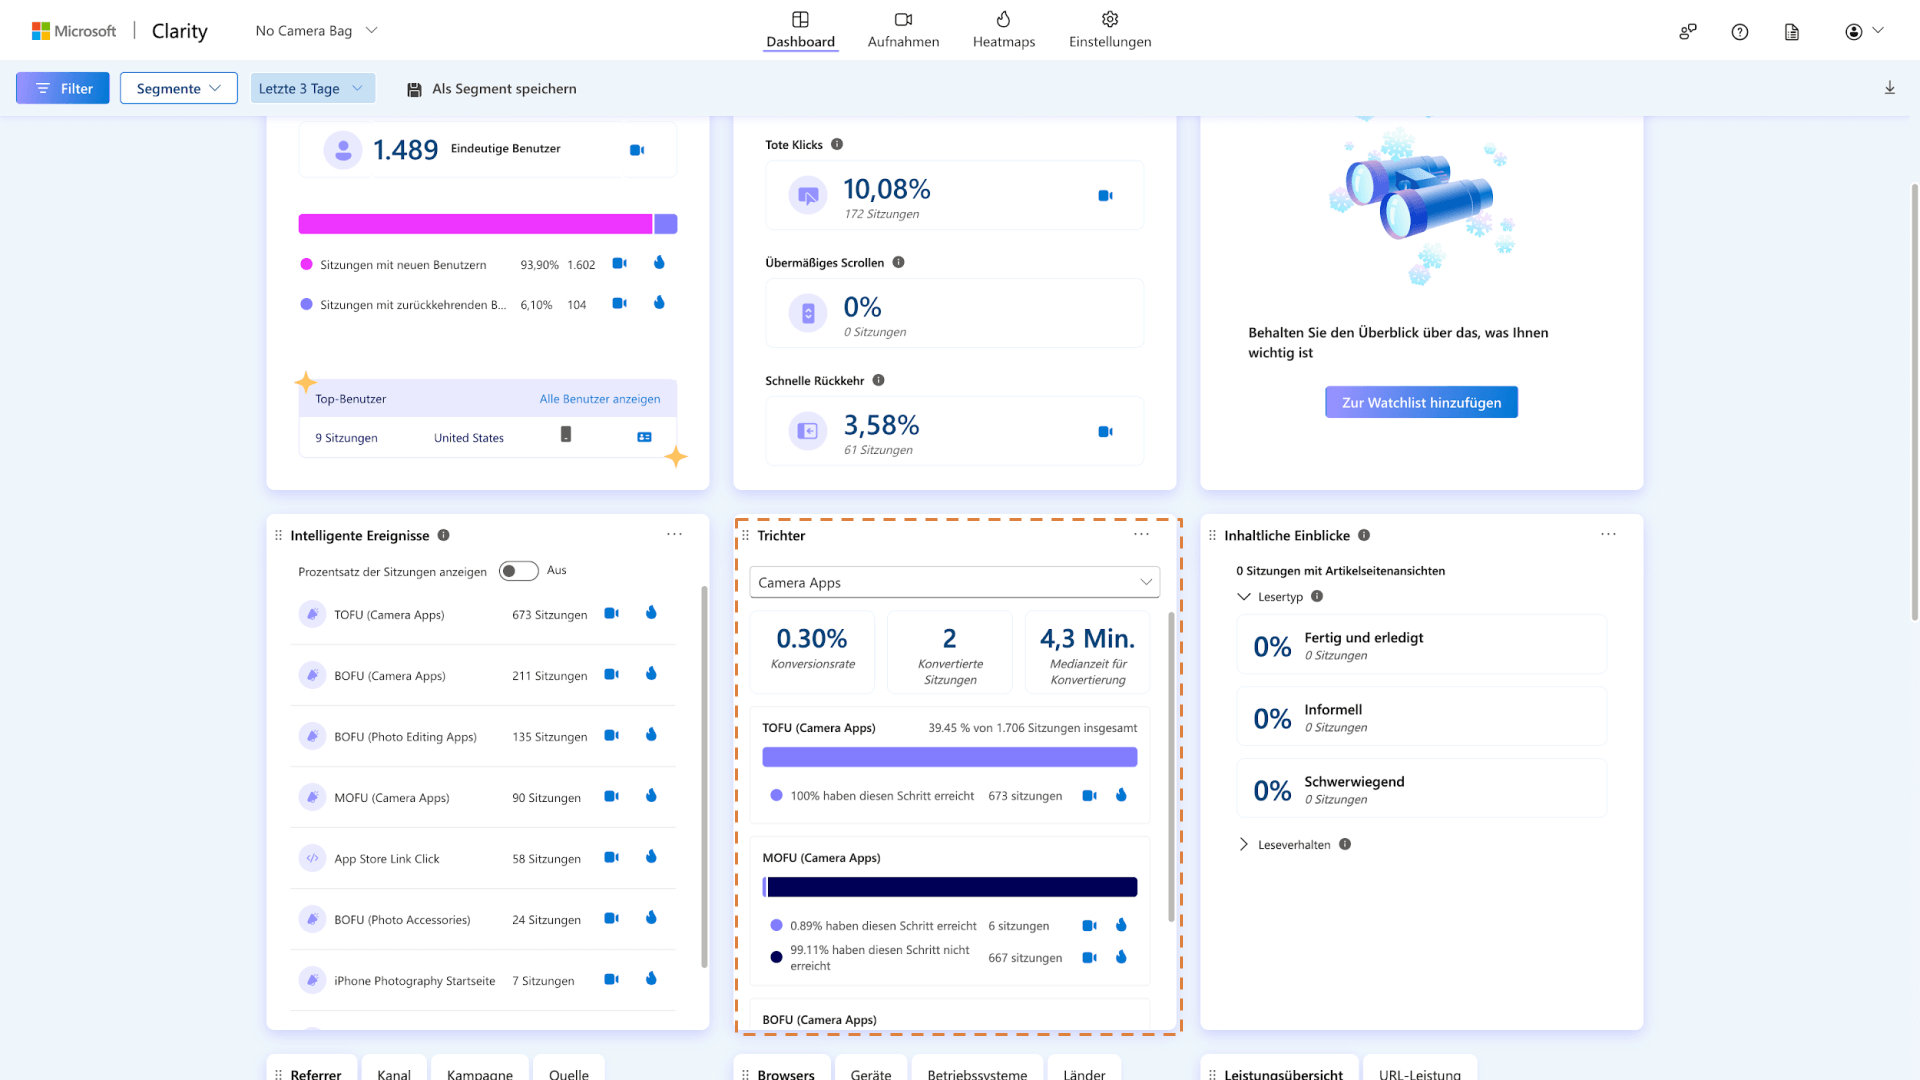Open heatmap for sessions with new users

(659, 263)
